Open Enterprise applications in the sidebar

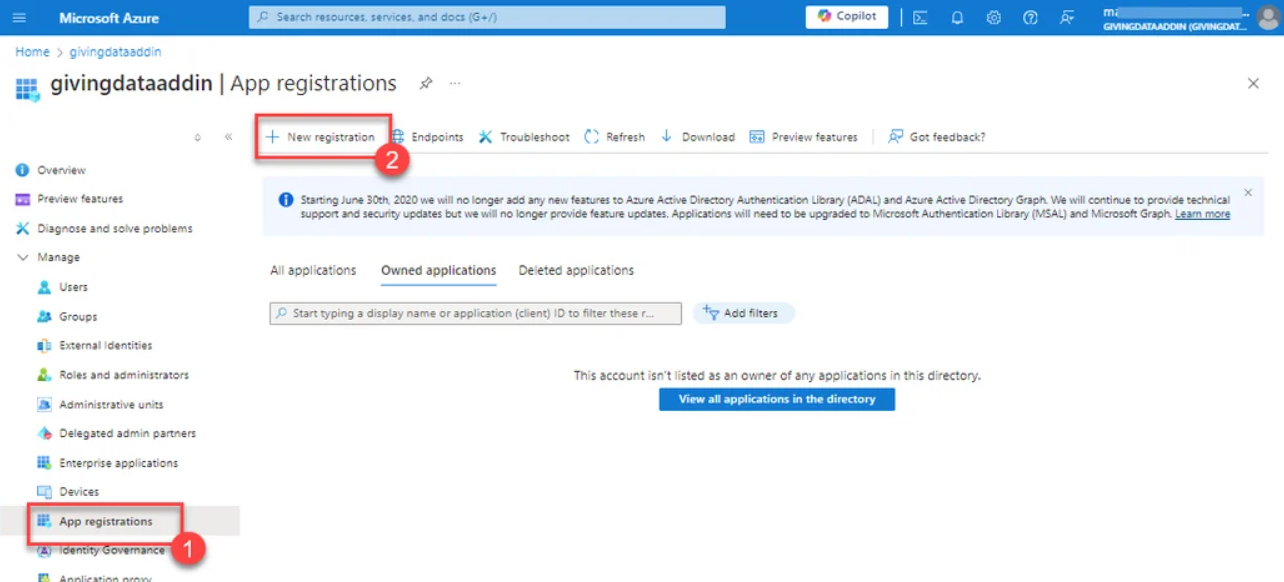(x=120, y=463)
